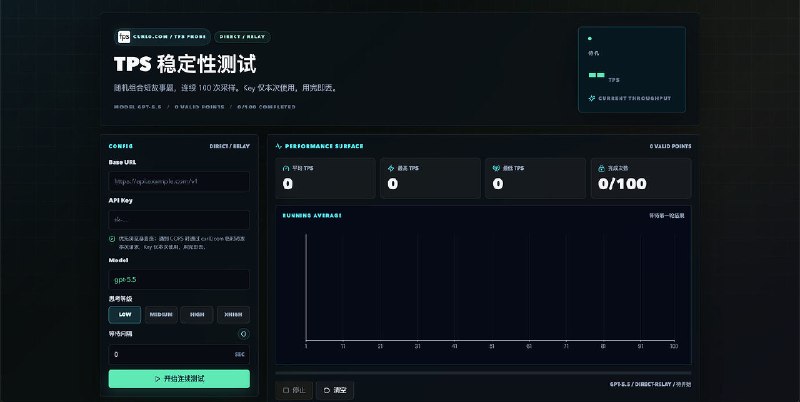Click the CONFIG panel heading
800x402 pixels.
click(x=121, y=146)
